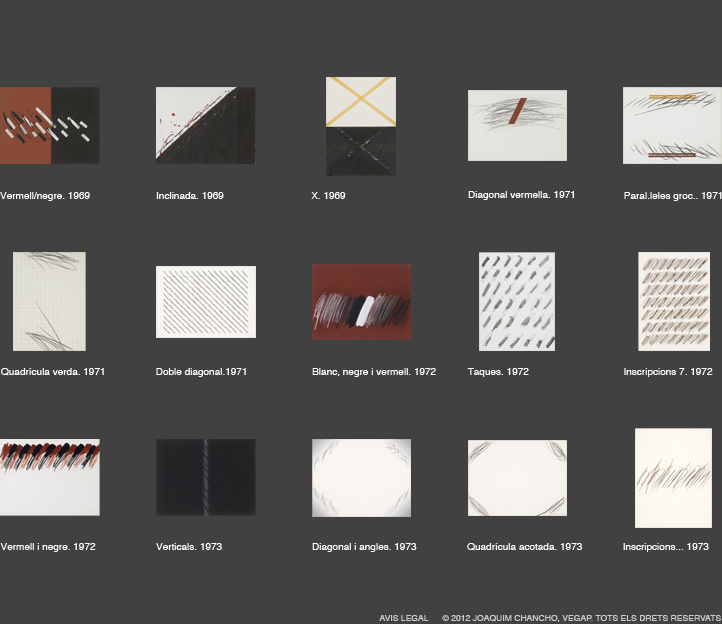Open the Taques 1972 artwork thumbnail
The image size is (722, 624).
[x=517, y=301]
